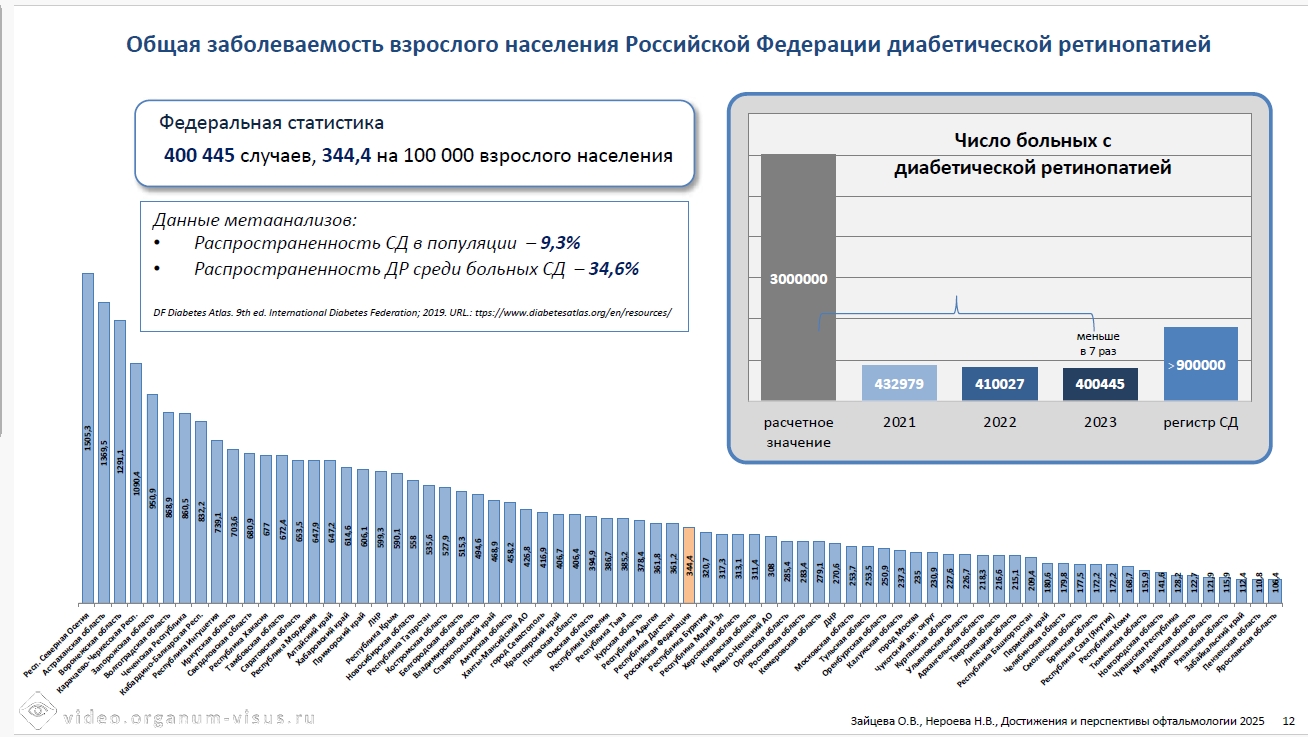Click the slide title about diabetic retinopathy

(668, 45)
